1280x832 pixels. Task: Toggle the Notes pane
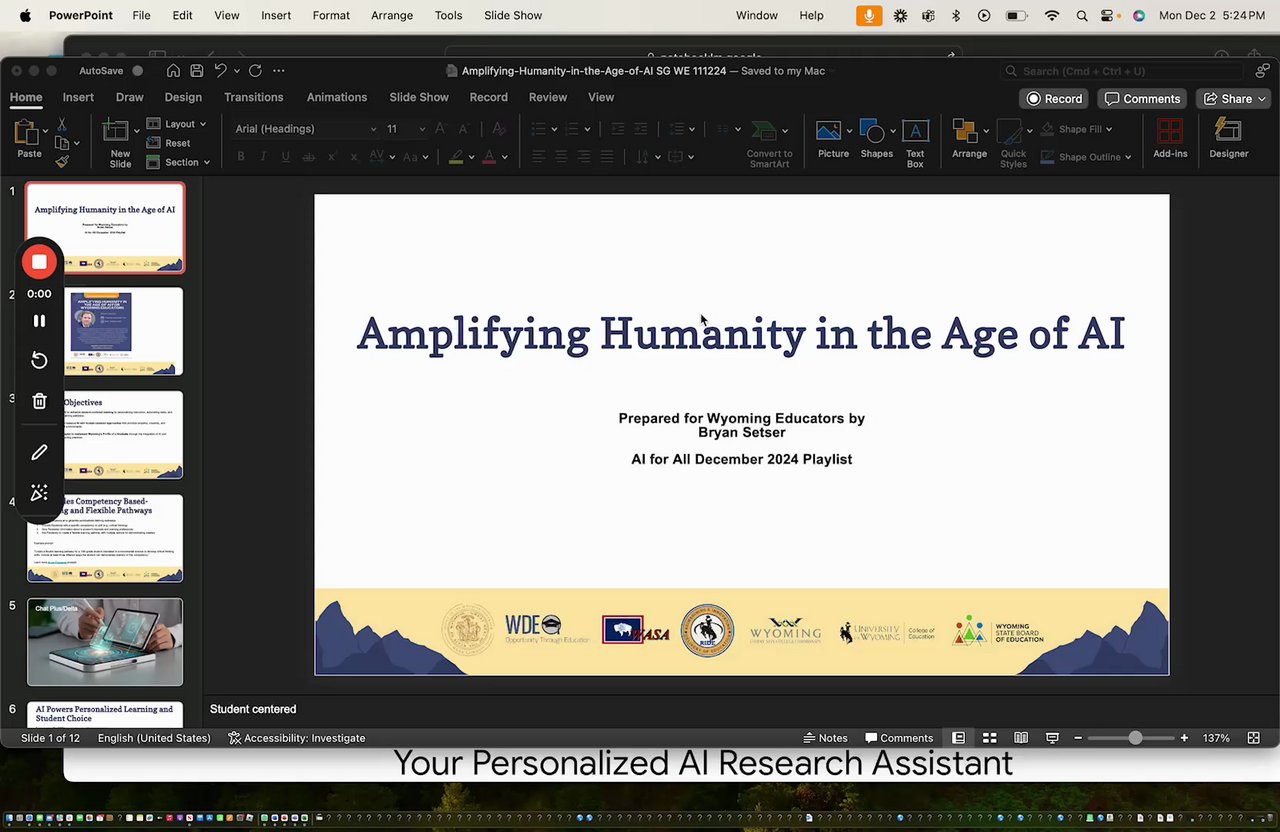tap(825, 738)
